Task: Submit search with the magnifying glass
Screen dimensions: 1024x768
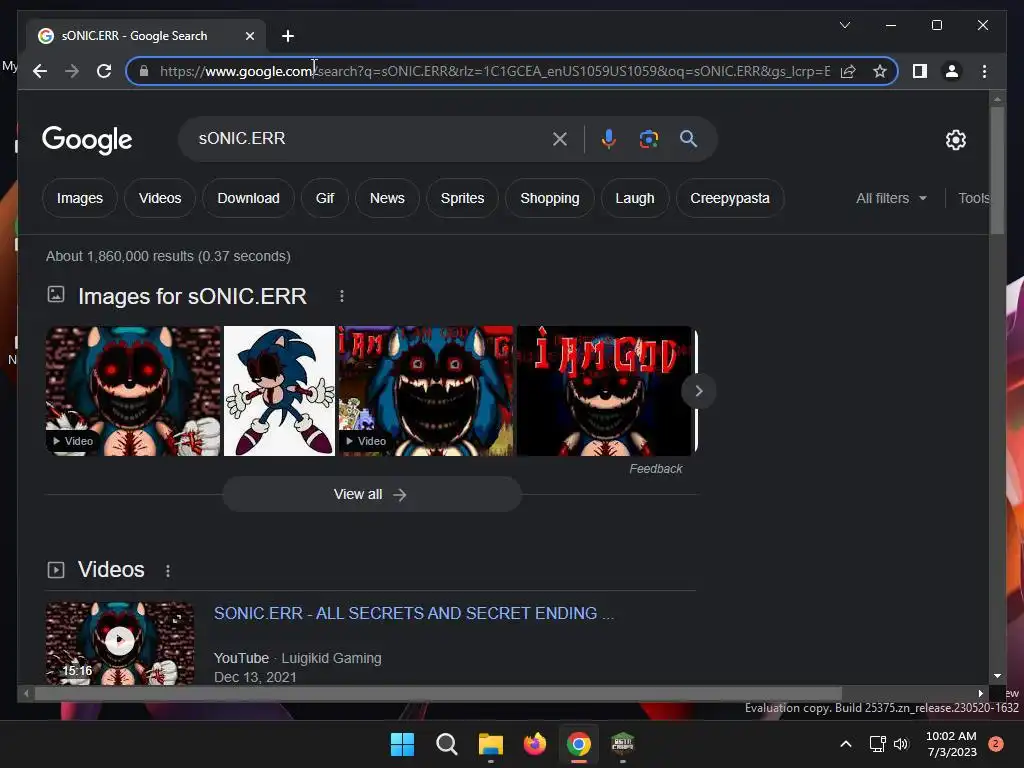Action: (x=688, y=139)
